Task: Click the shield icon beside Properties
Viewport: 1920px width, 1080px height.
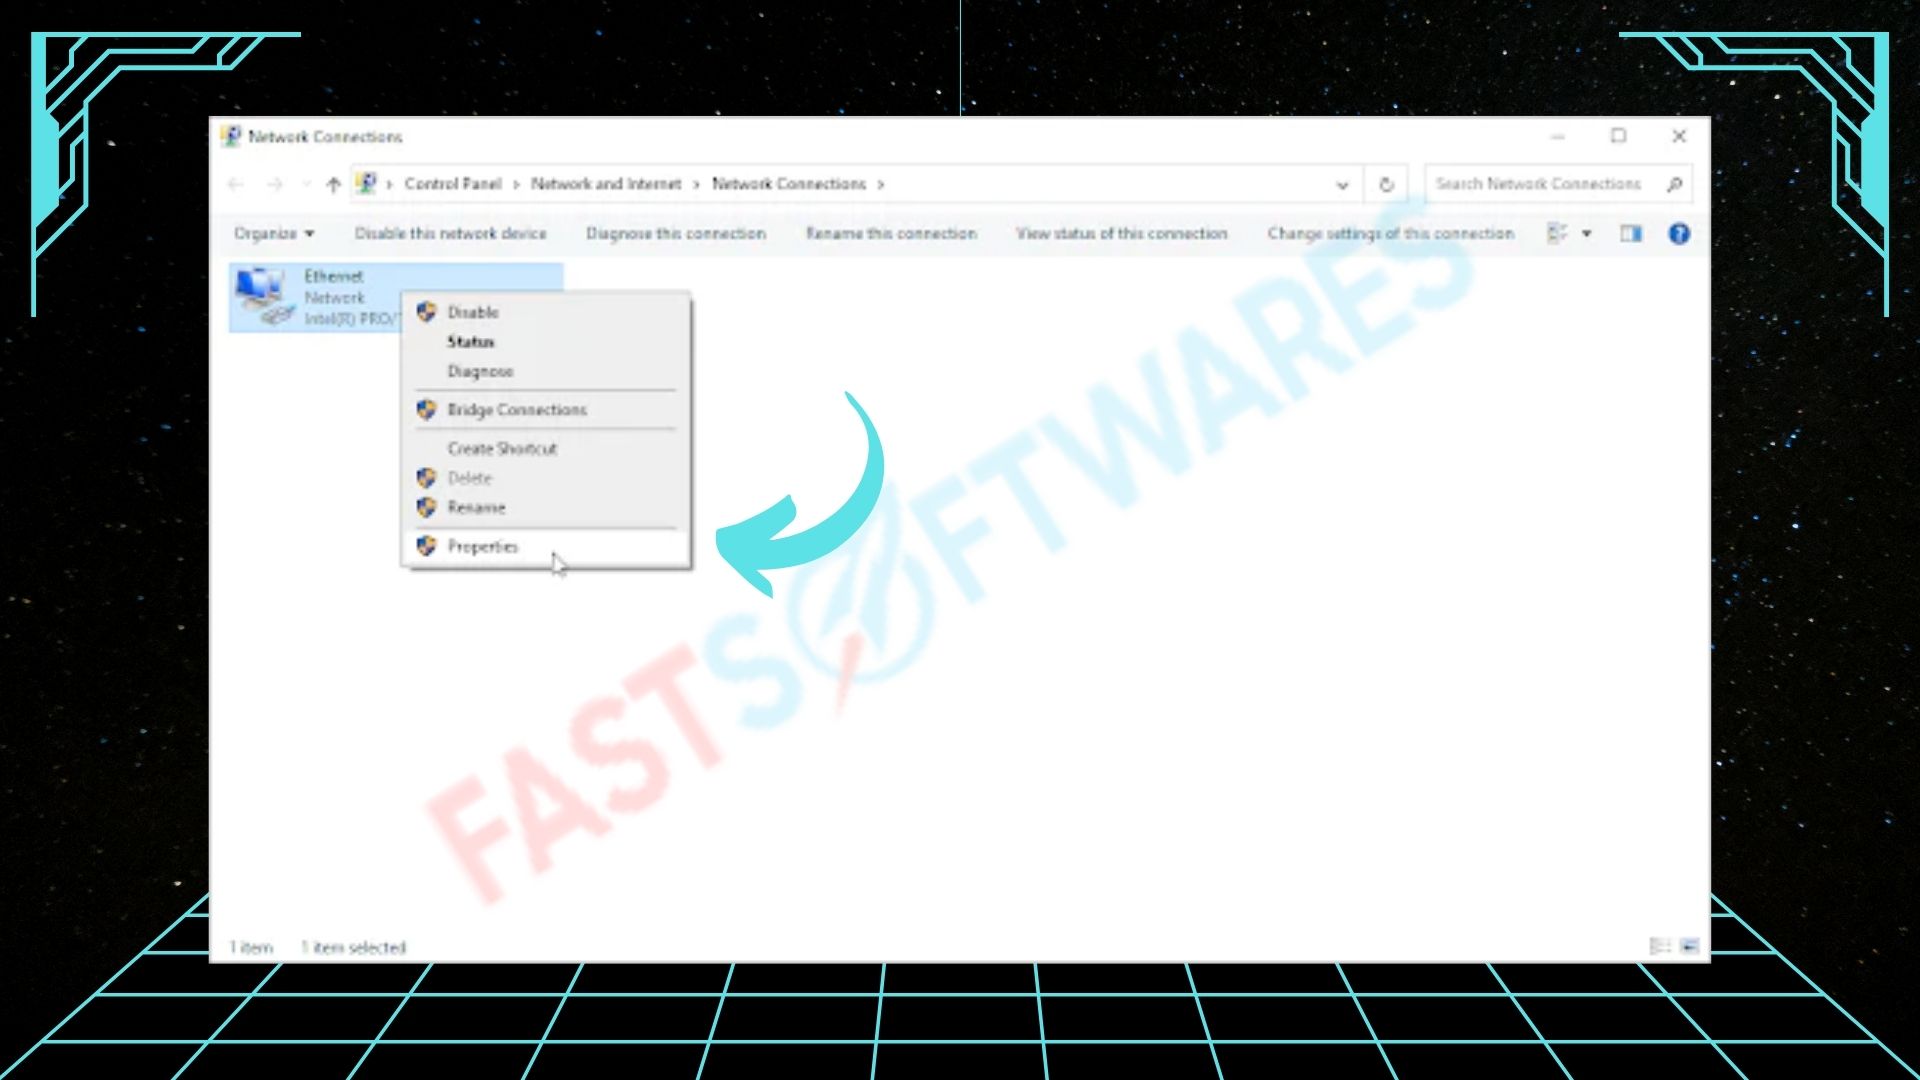Action: [426, 546]
